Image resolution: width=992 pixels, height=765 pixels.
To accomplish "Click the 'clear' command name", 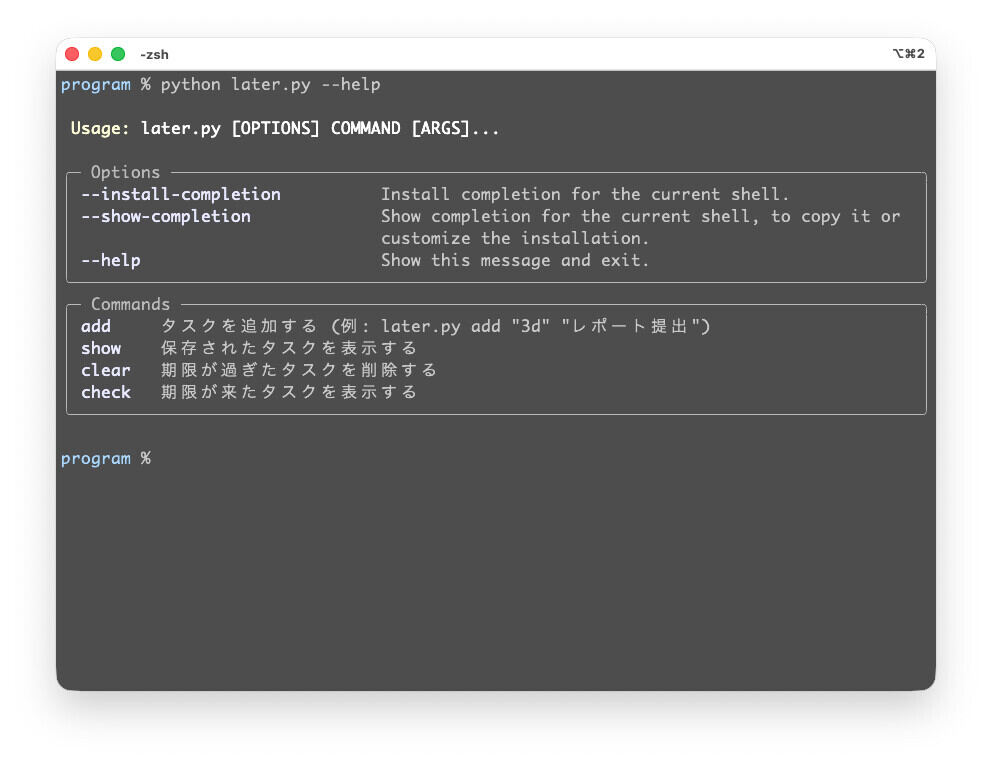I will (106, 370).
